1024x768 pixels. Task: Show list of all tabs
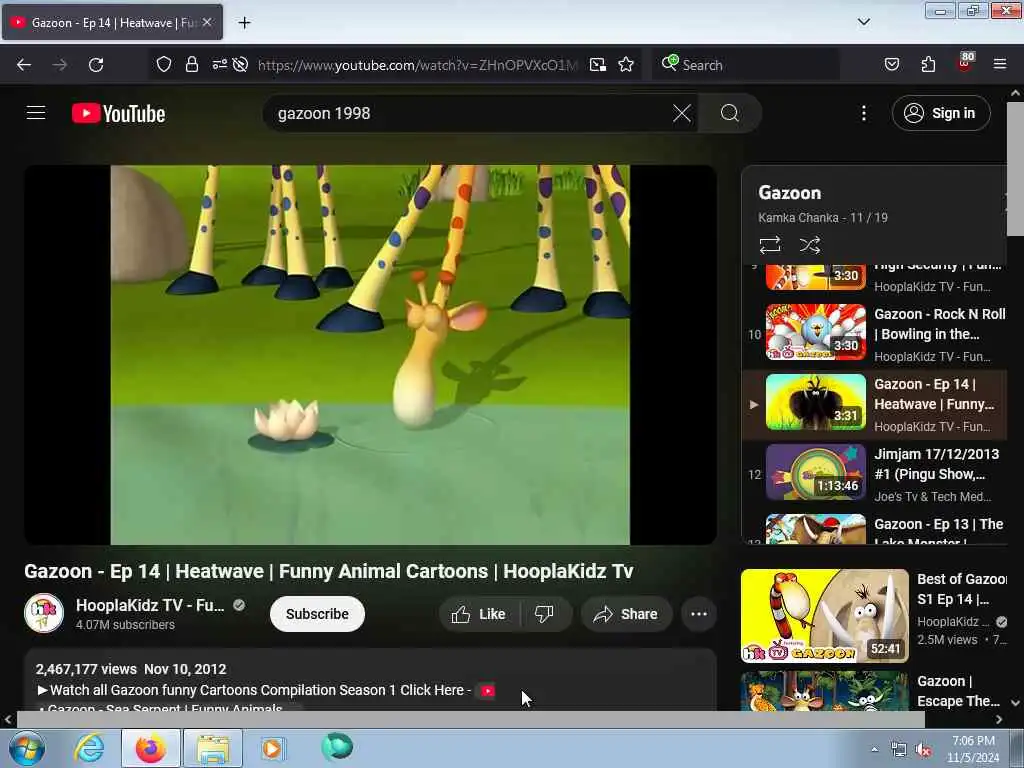[863, 22]
